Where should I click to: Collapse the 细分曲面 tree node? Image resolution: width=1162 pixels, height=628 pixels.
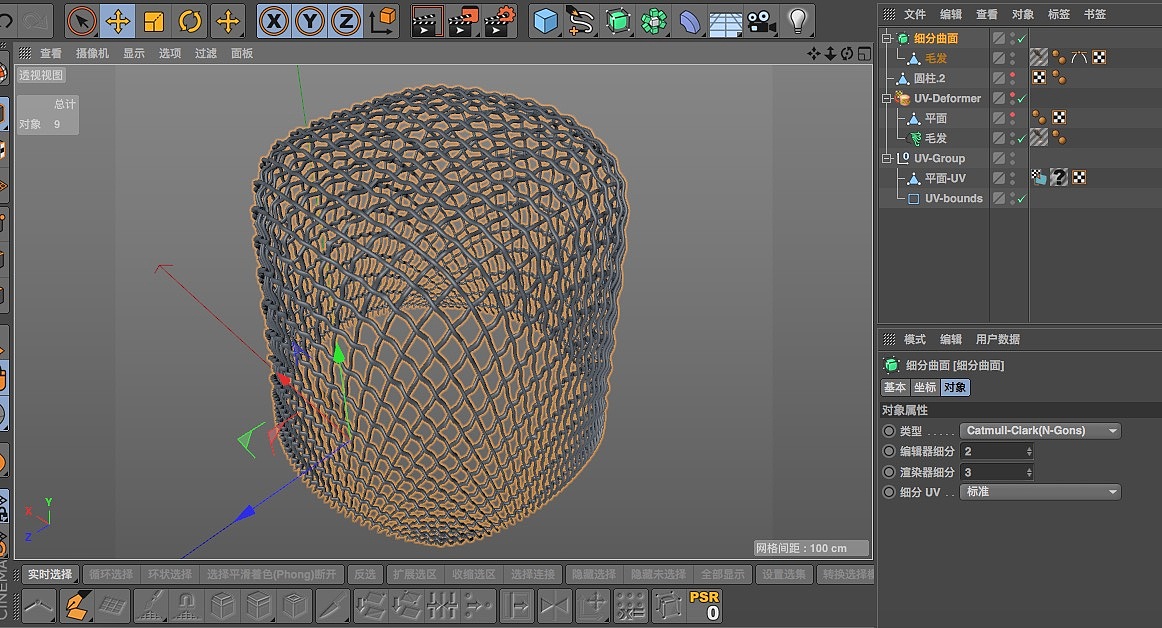[x=886, y=38]
